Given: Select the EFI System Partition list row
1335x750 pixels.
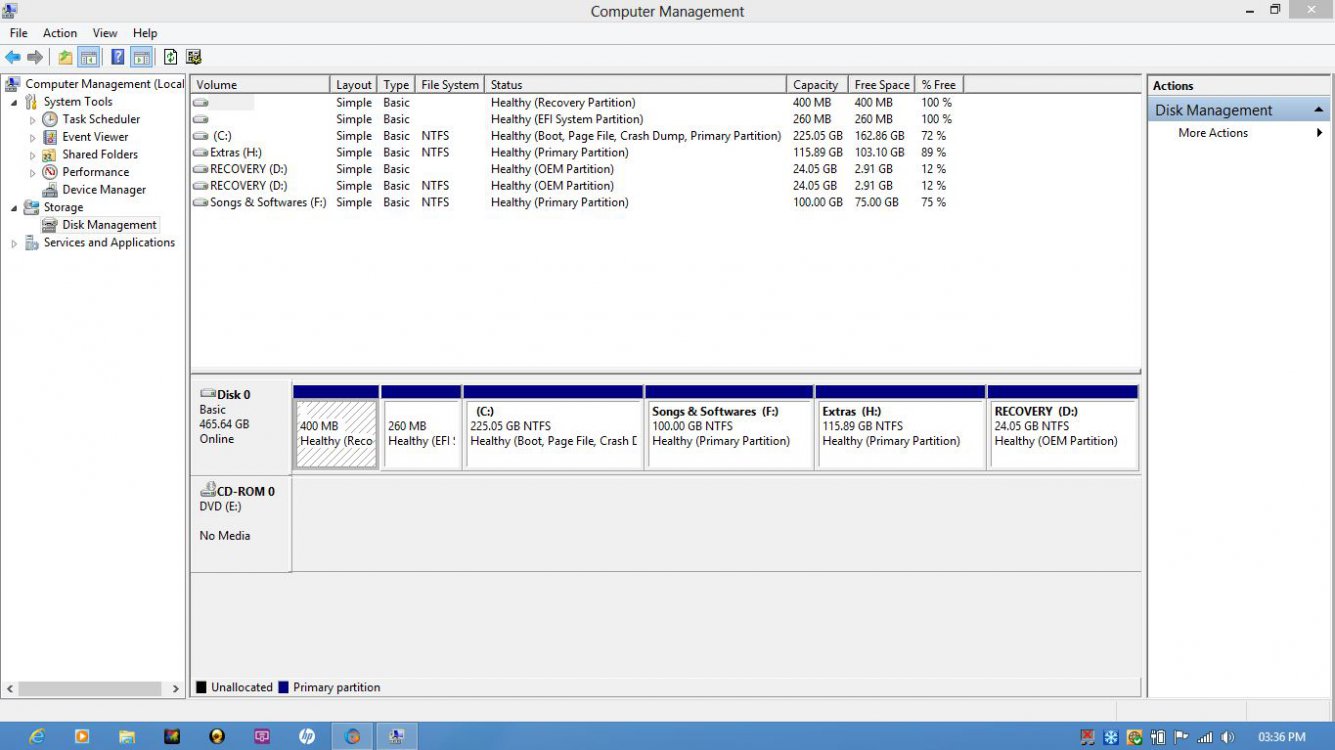Looking at the screenshot, I should [575, 119].
